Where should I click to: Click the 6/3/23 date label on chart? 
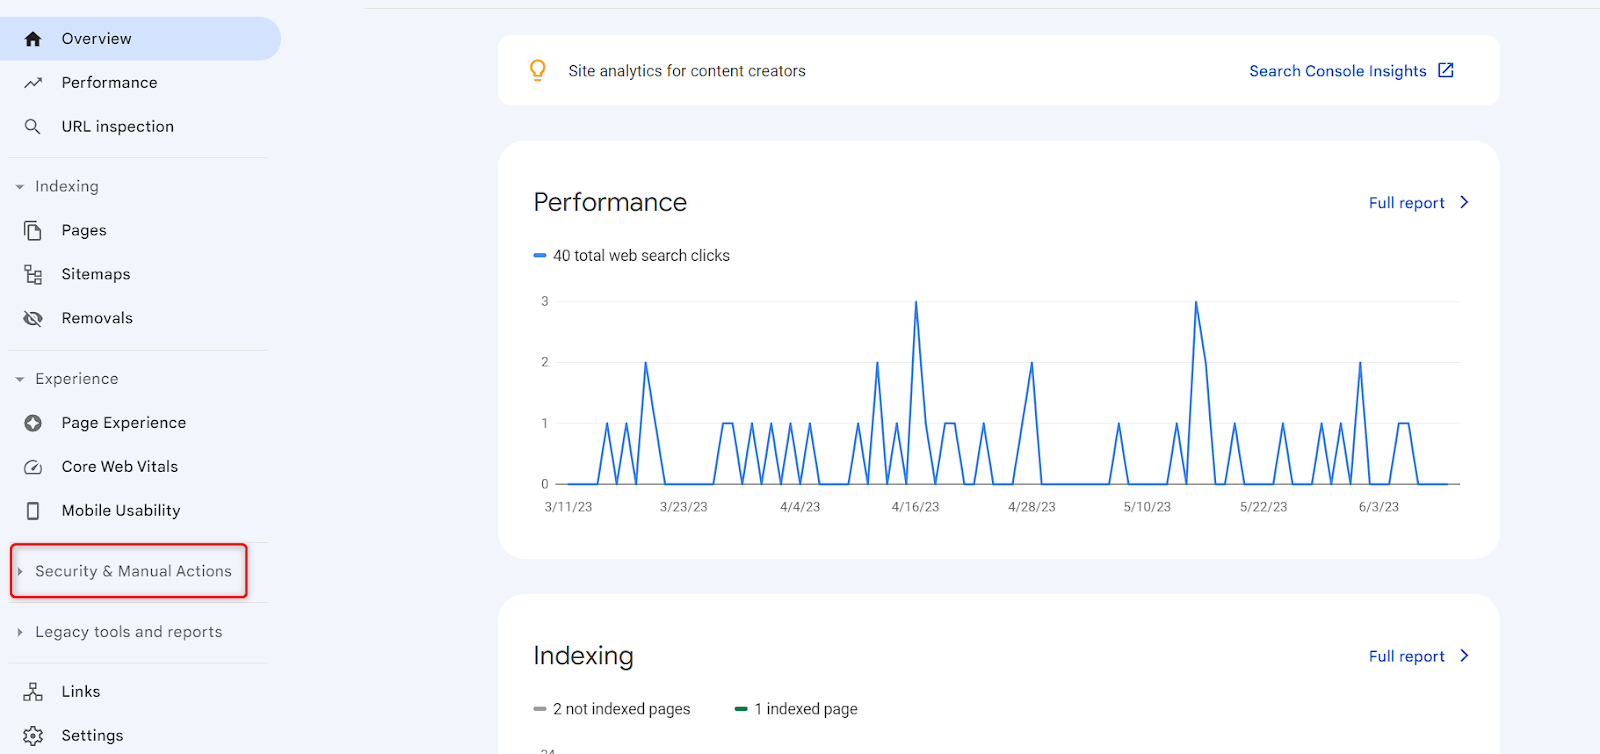point(1379,507)
